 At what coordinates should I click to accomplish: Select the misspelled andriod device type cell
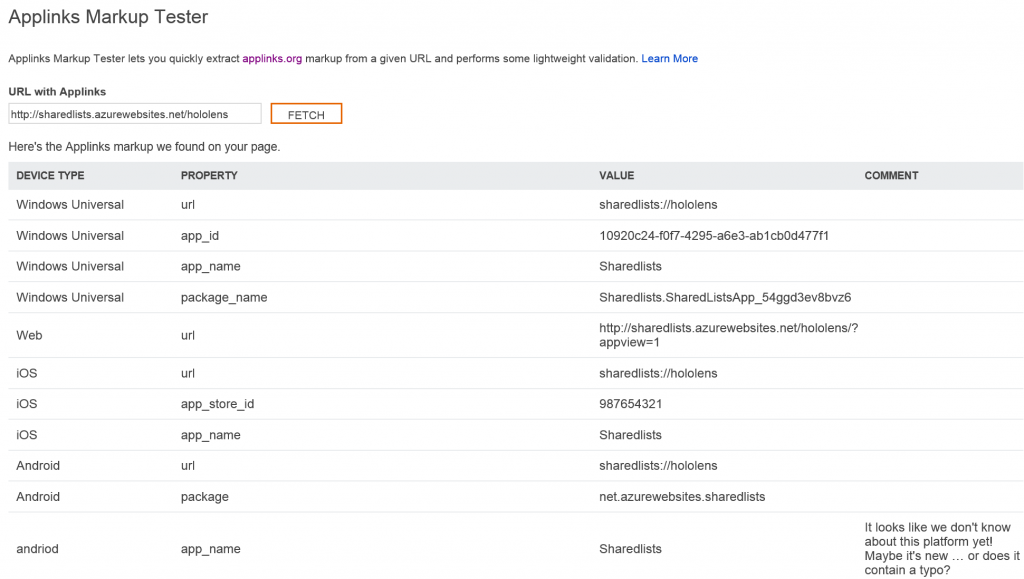(x=38, y=548)
